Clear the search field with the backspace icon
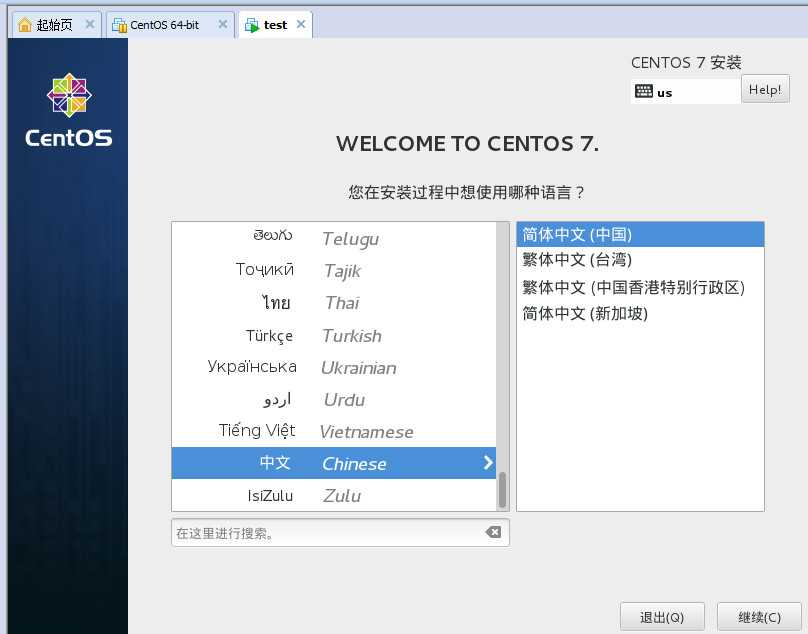The width and height of the screenshot is (808, 634). (493, 532)
